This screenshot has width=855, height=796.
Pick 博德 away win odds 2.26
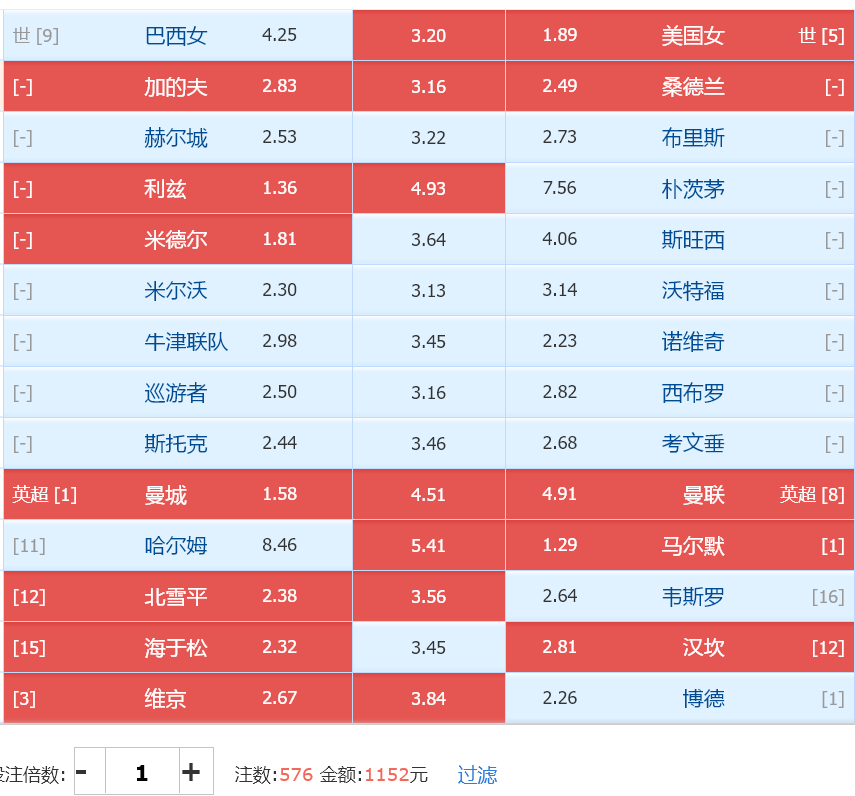coord(679,698)
